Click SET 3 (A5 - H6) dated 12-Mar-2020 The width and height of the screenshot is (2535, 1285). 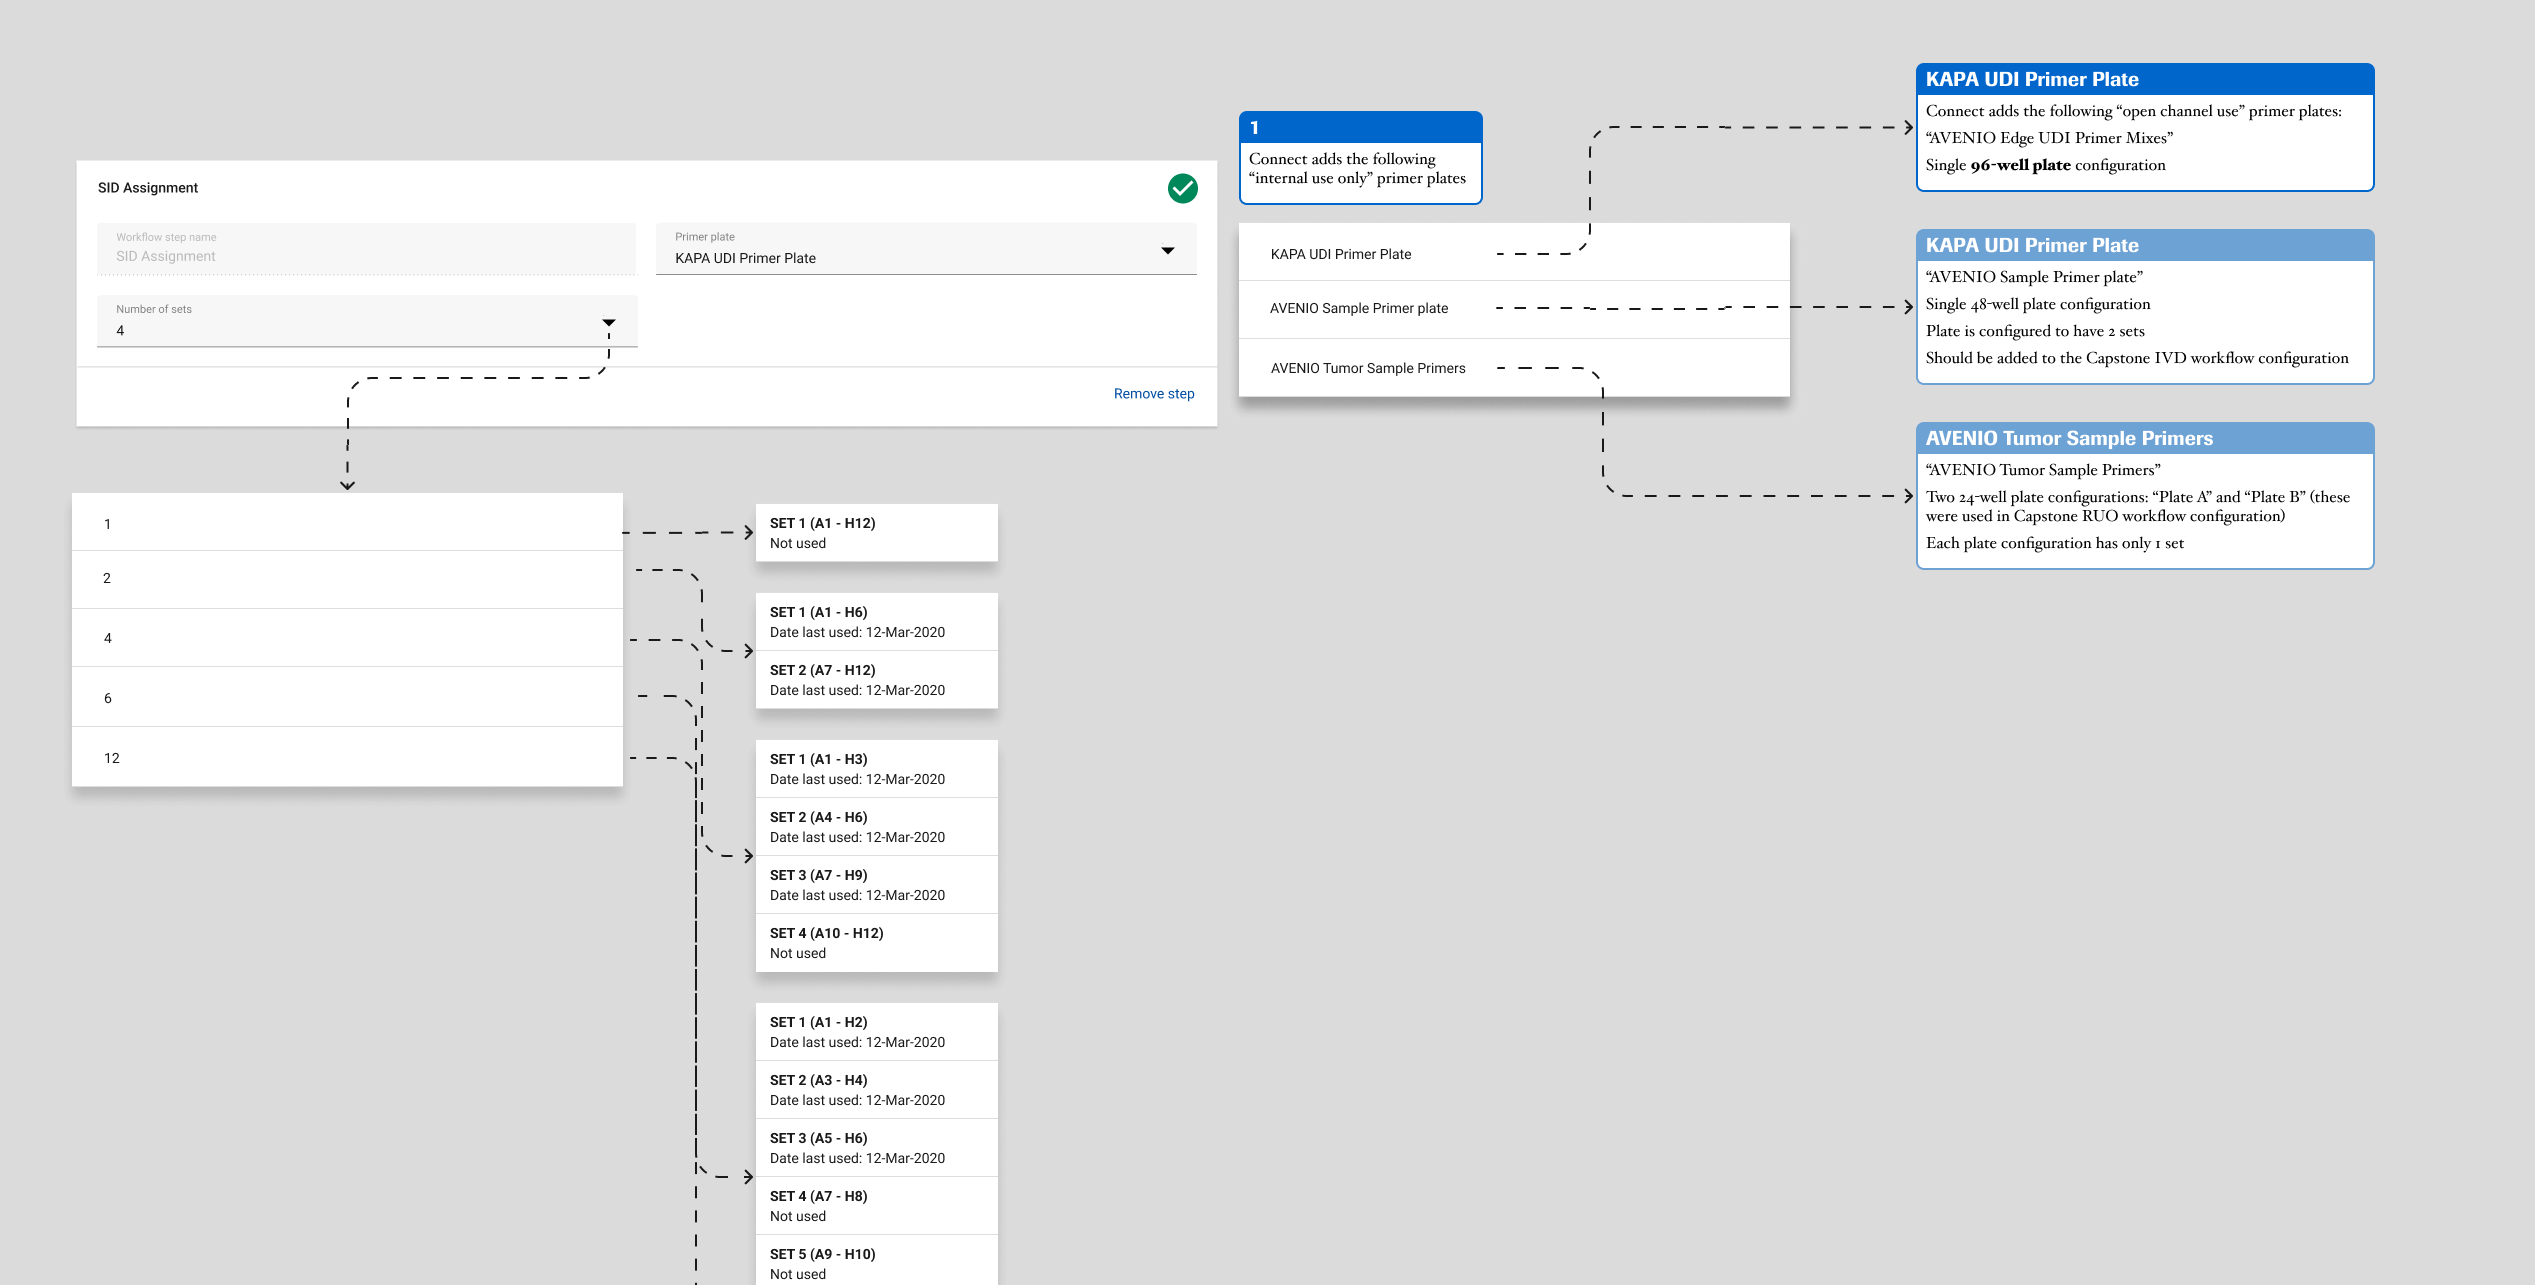876,1147
